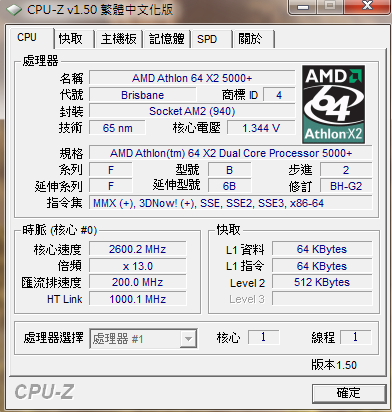The width and height of the screenshot is (392, 412).
Task: Click the 步進 value 2
Action: pyautogui.click(x=346, y=170)
